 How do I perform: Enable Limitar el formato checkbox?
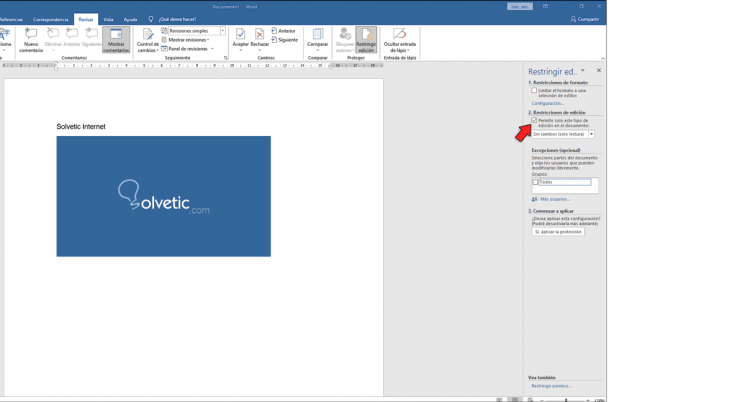[x=534, y=90]
